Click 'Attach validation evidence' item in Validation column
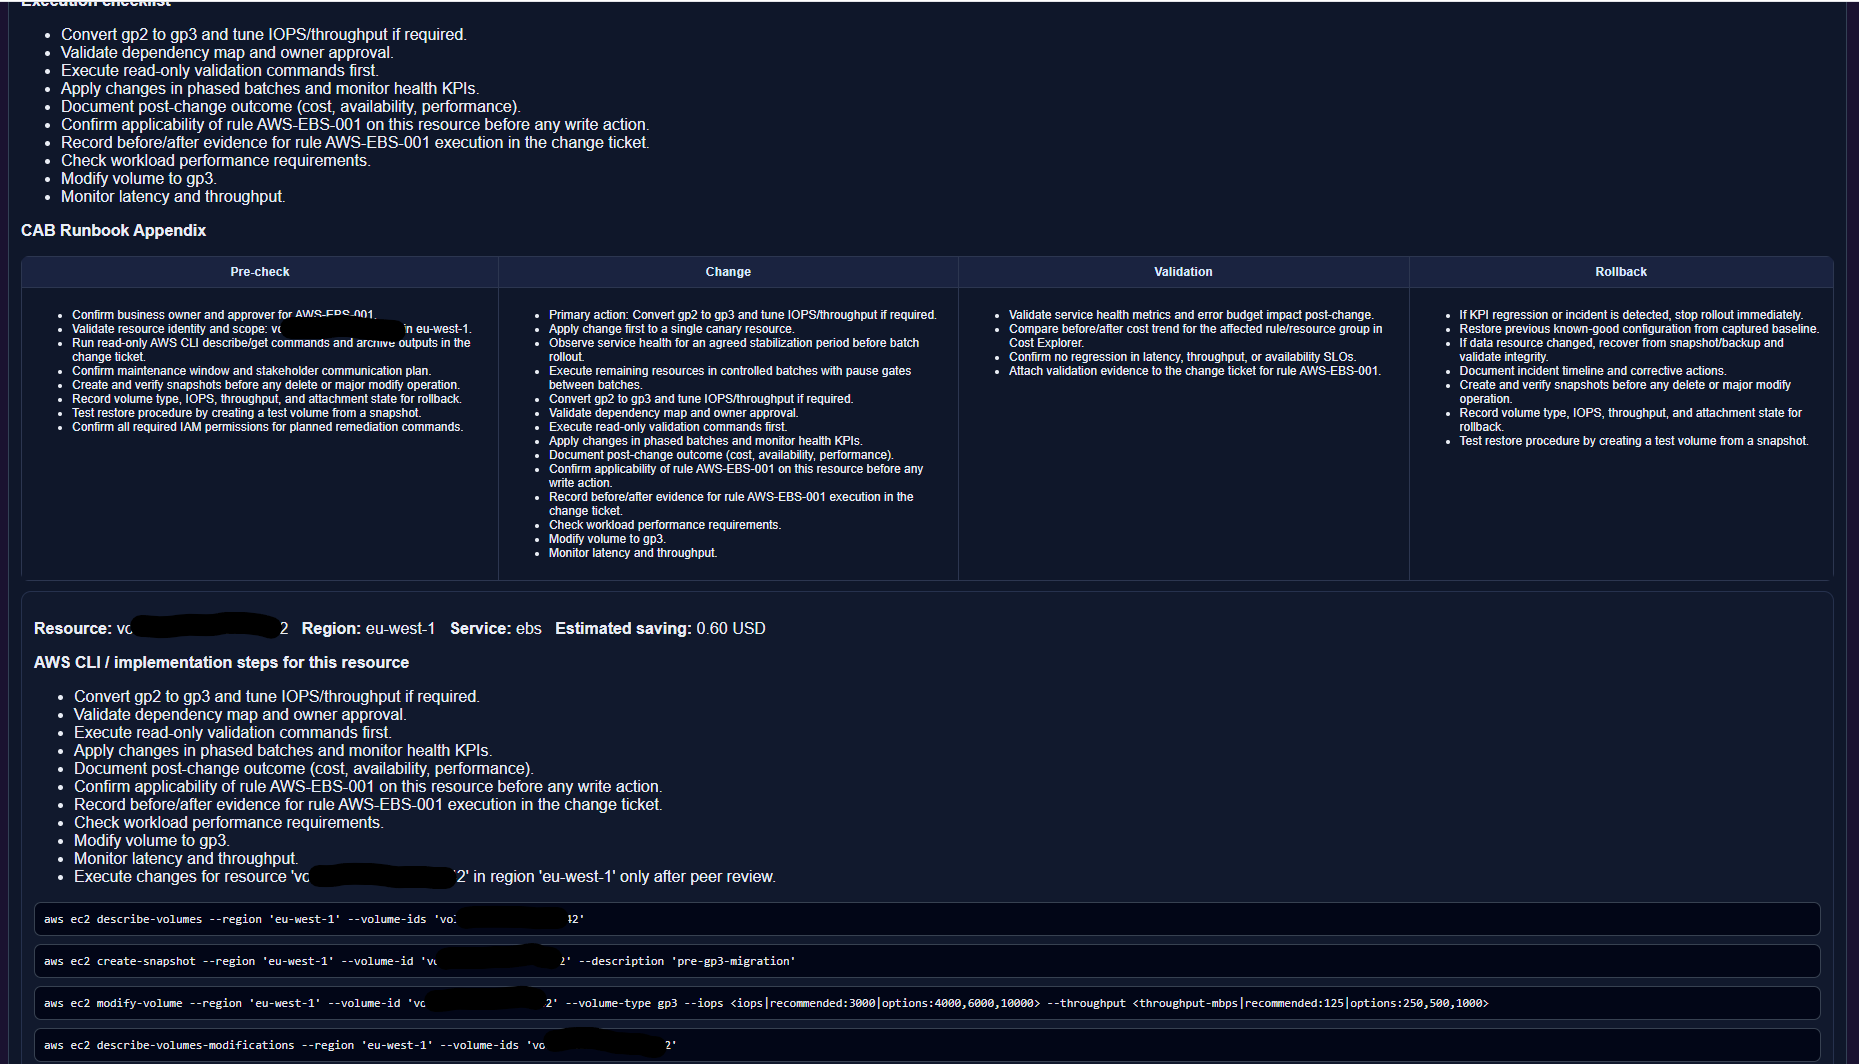The height and width of the screenshot is (1064, 1859). (1194, 371)
